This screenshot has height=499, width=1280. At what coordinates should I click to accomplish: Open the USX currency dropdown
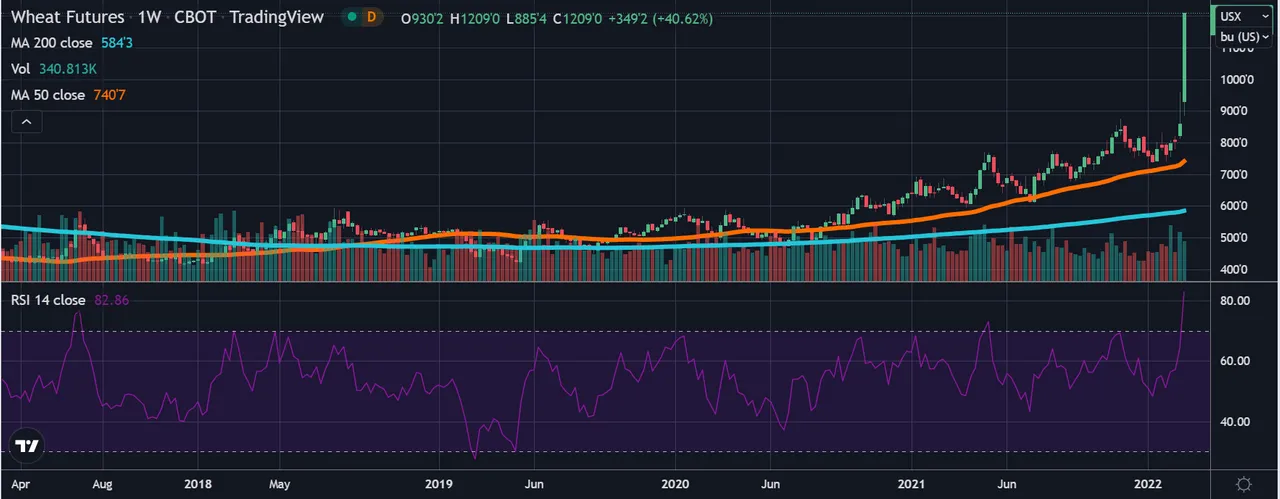(1244, 16)
